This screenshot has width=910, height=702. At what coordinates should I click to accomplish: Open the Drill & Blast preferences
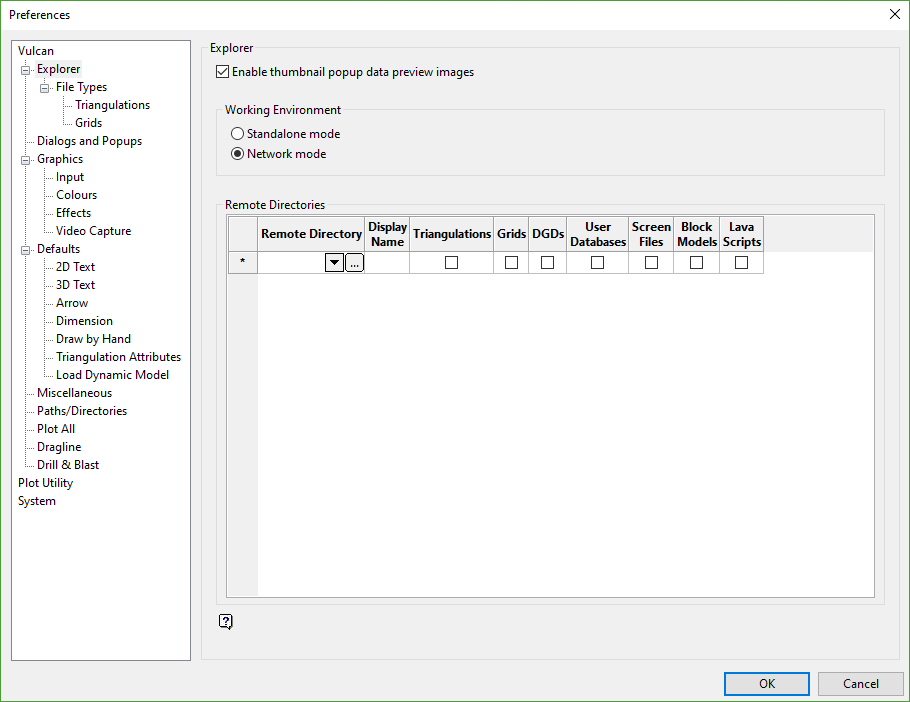(x=68, y=465)
